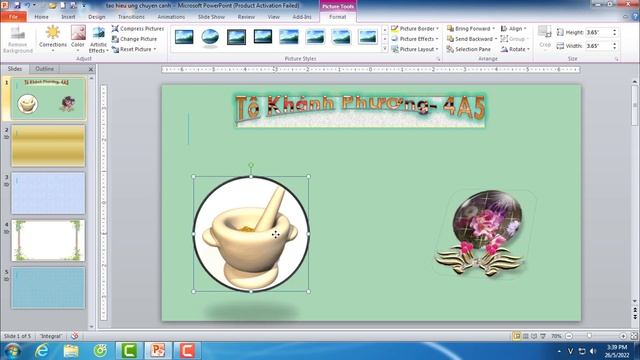Switch to the View tab
640x360 pixels.
click(273, 17)
